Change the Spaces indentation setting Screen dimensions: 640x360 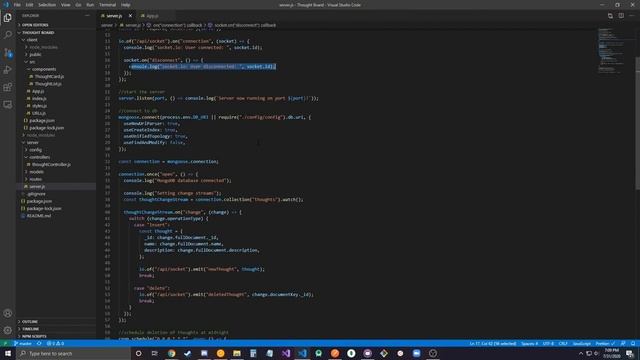coord(529,344)
